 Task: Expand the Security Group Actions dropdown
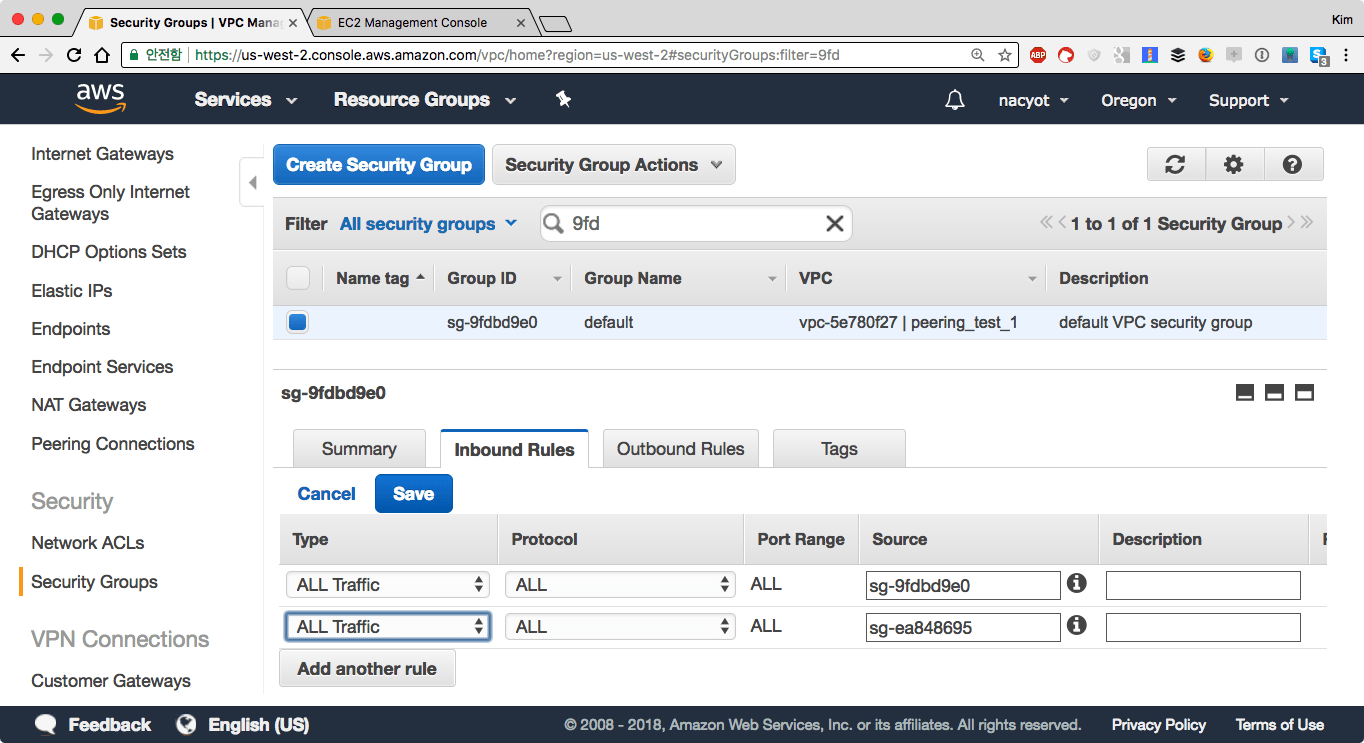coord(613,165)
